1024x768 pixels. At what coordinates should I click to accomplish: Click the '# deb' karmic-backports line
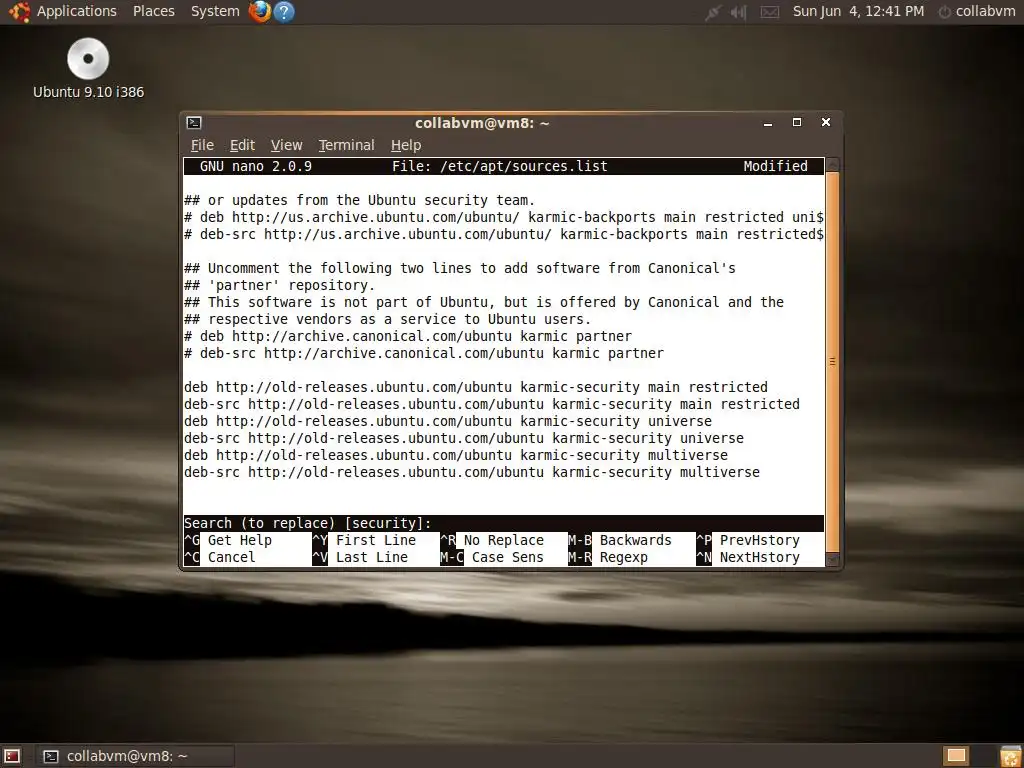(x=504, y=217)
